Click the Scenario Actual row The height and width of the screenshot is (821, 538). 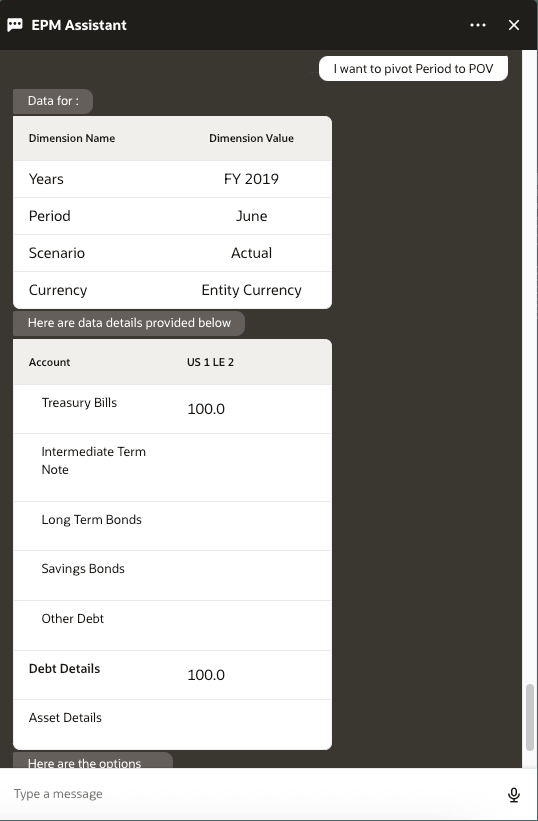pos(172,253)
